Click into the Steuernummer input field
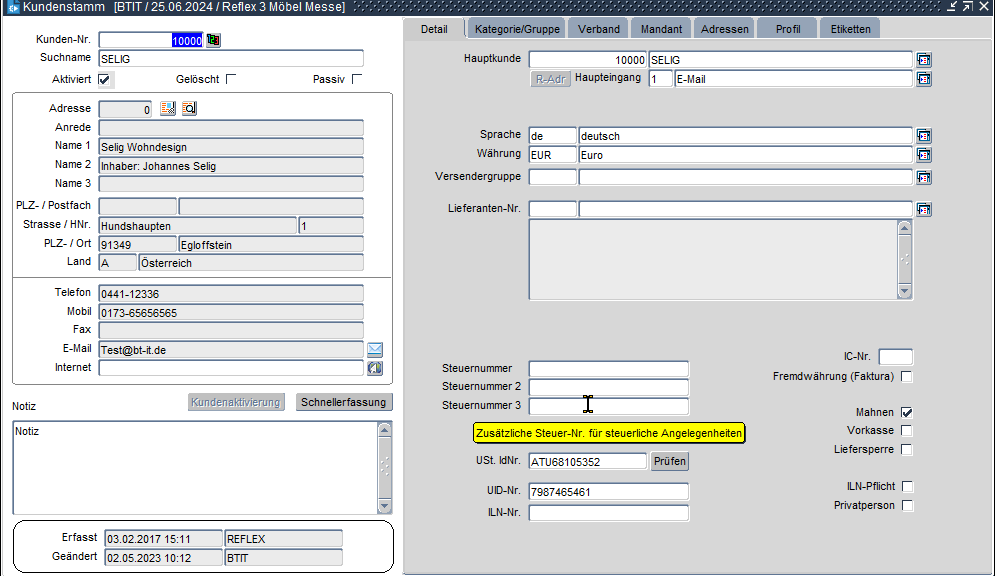This screenshot has height=576, width=997. click(608, 369)
